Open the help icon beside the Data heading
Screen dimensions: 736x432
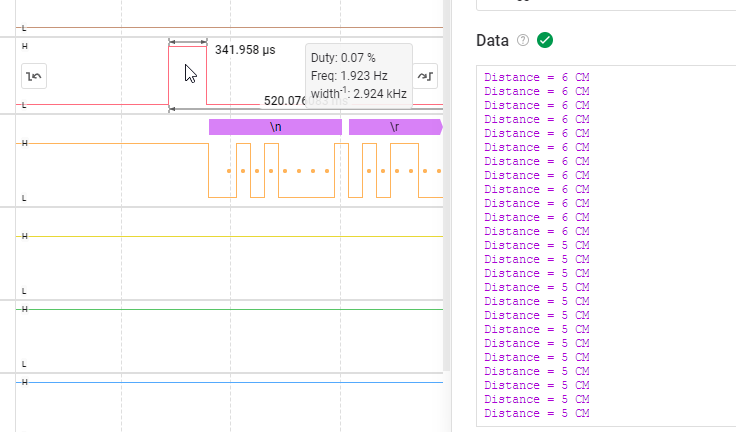tap(522, 40)
